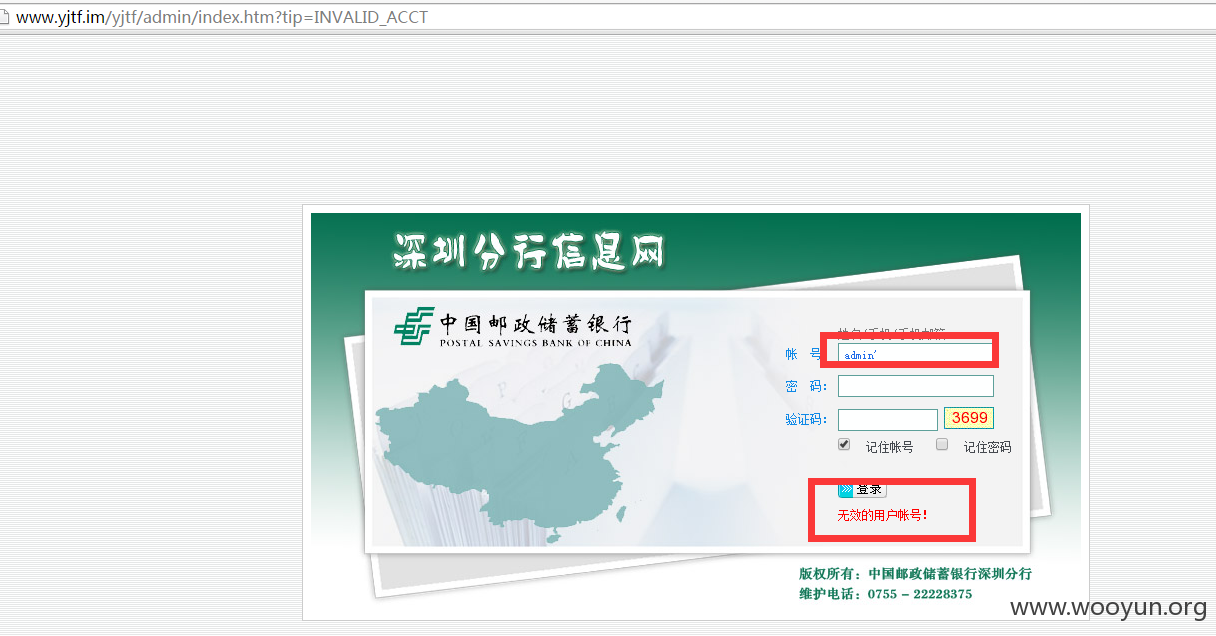Click the 版权所有 copyright line
Screen dimensions: 1216x636
point(915,574)
